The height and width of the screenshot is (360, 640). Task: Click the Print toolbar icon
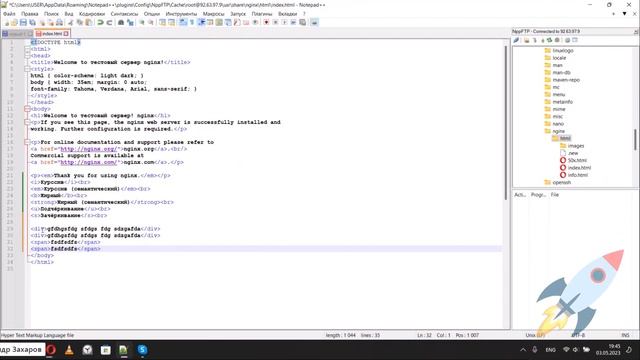60,22
